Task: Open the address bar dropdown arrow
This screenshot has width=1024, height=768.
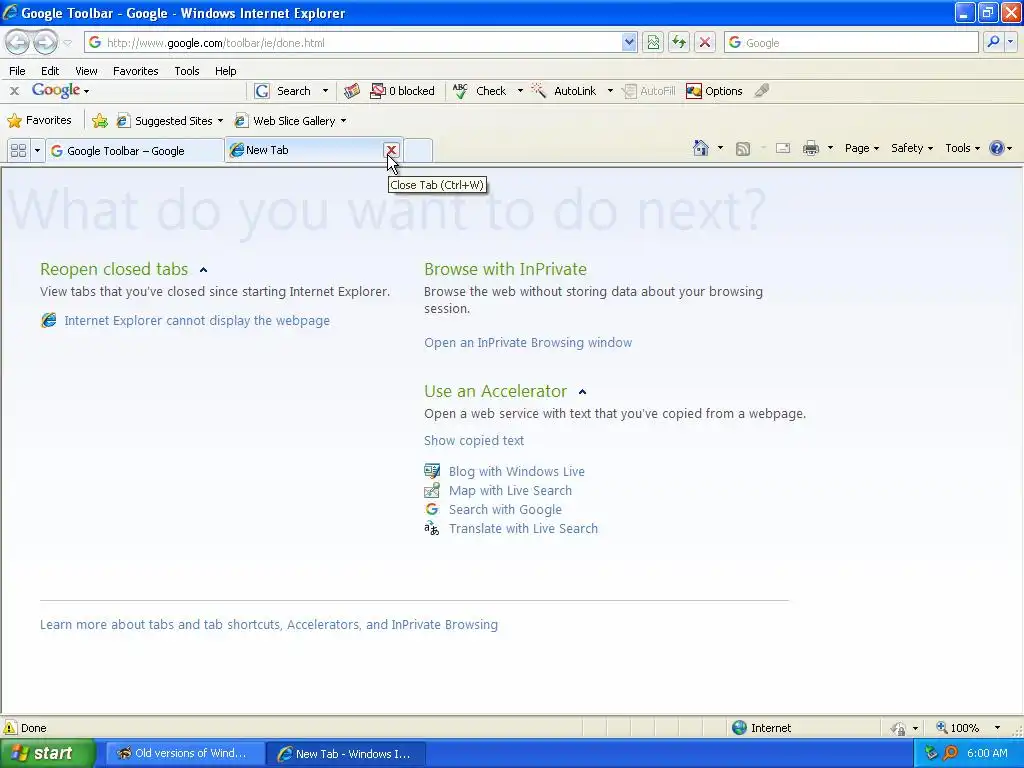Action: click(x=629, y=42)
